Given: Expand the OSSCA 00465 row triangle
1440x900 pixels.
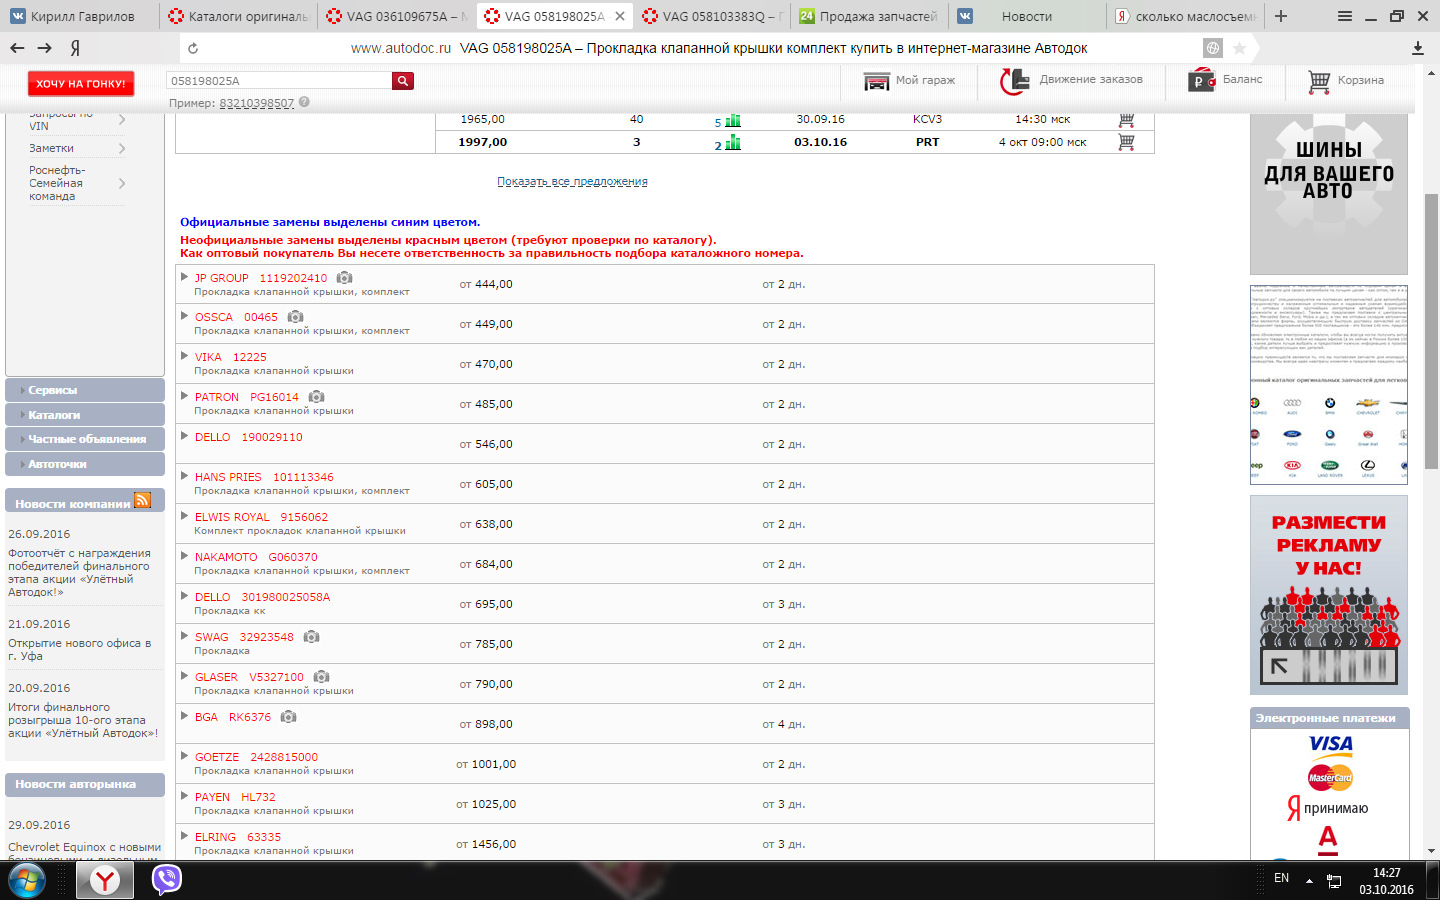Looking at the screenshot, I should pyautogui.click(x=184, y=316).
